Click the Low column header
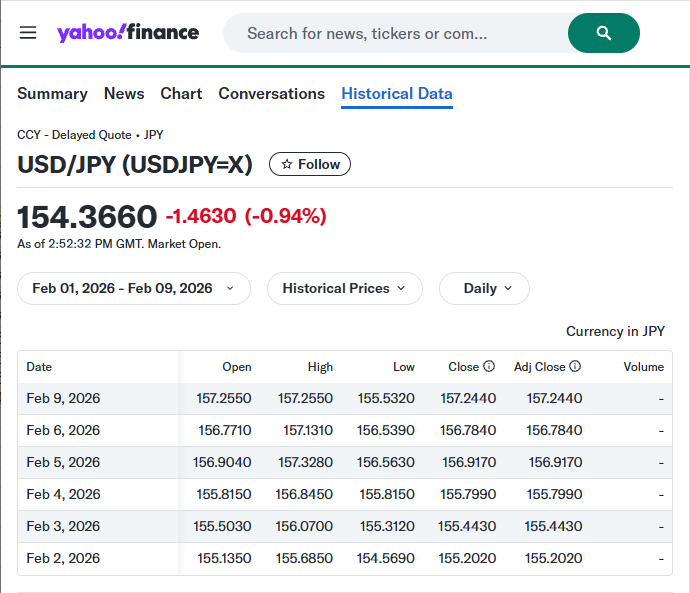 pos(404,366)
